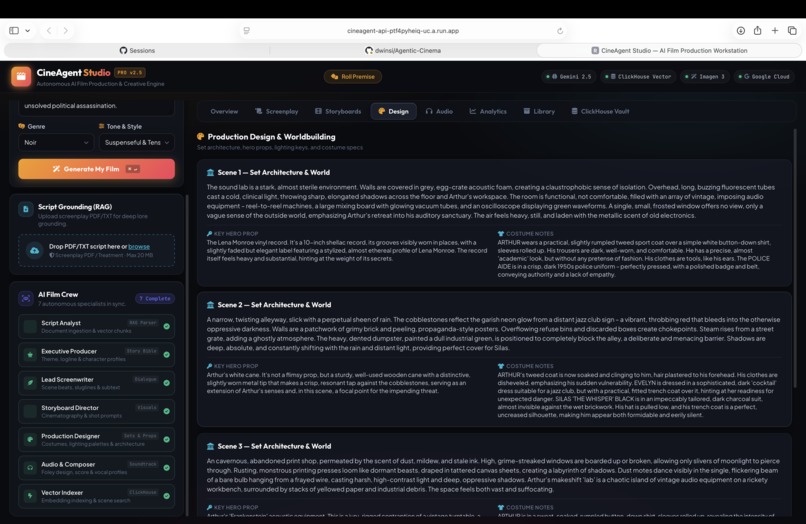Click the Script Grounding document icon
806x524 pixels.
pyautogui.click(x=25, y=209)
